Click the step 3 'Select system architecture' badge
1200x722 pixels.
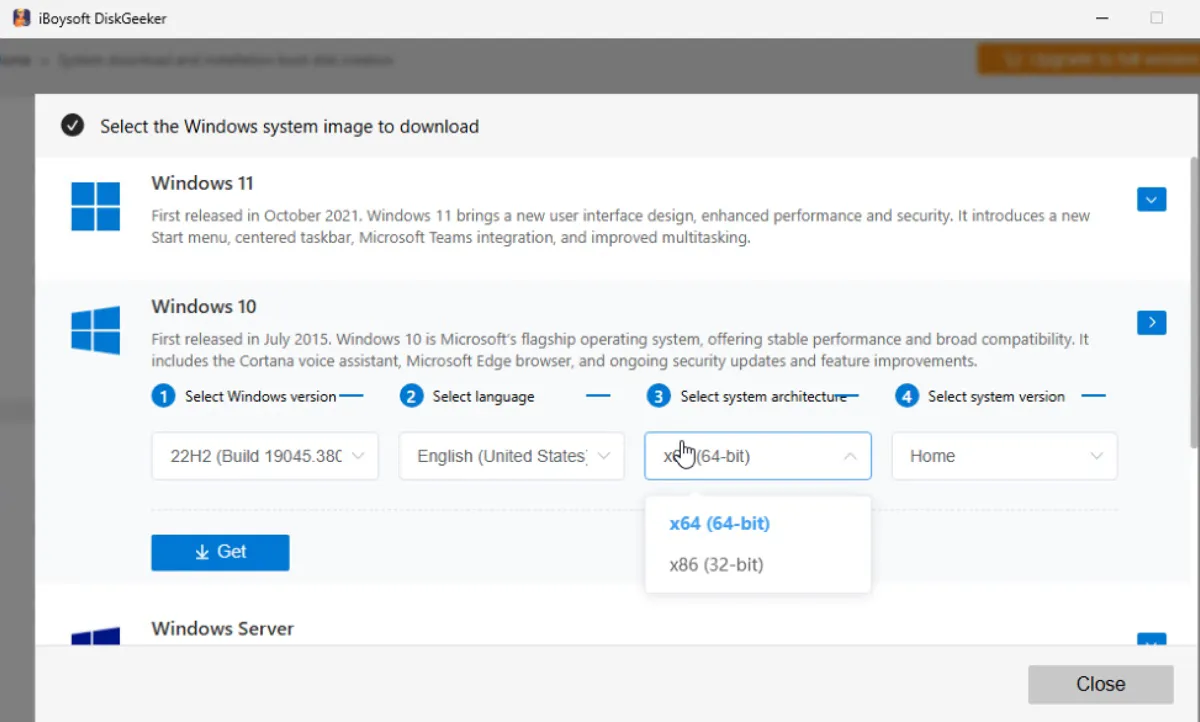coord(658,396)
